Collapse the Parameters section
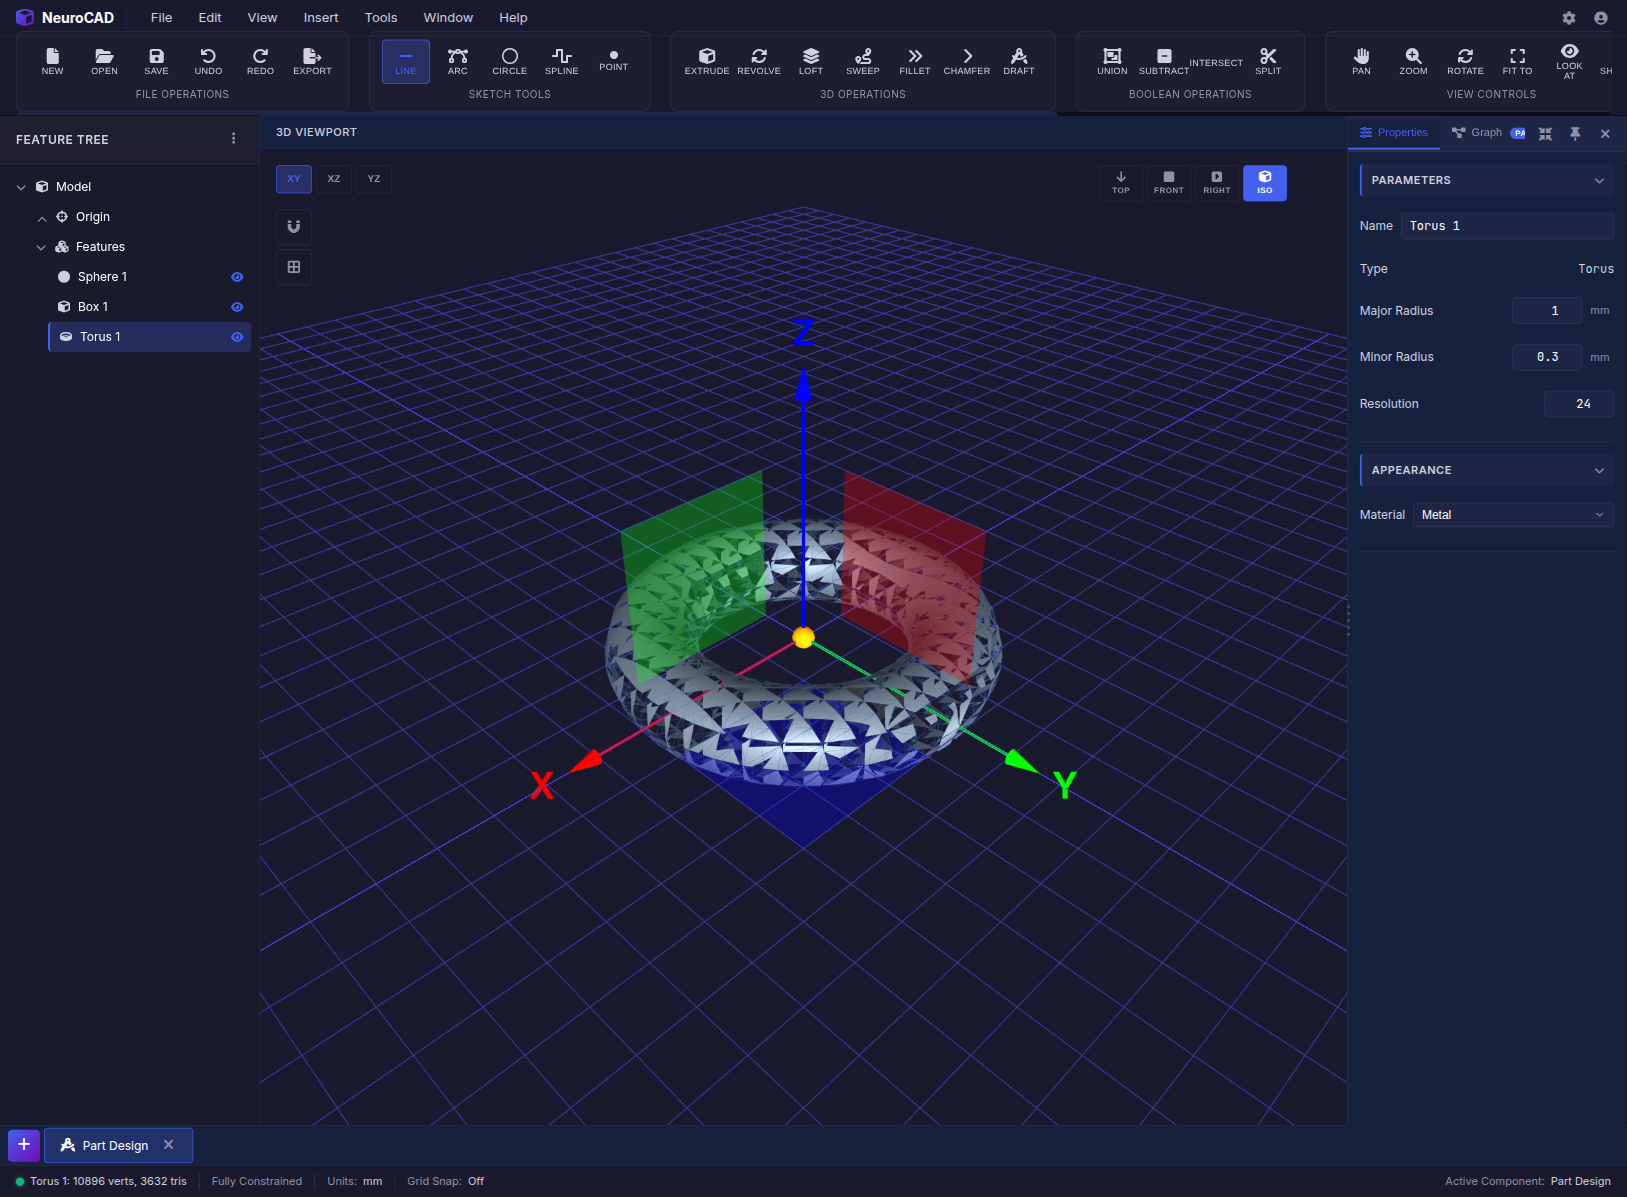The image size is (1627, 1197). (1598, 180)
